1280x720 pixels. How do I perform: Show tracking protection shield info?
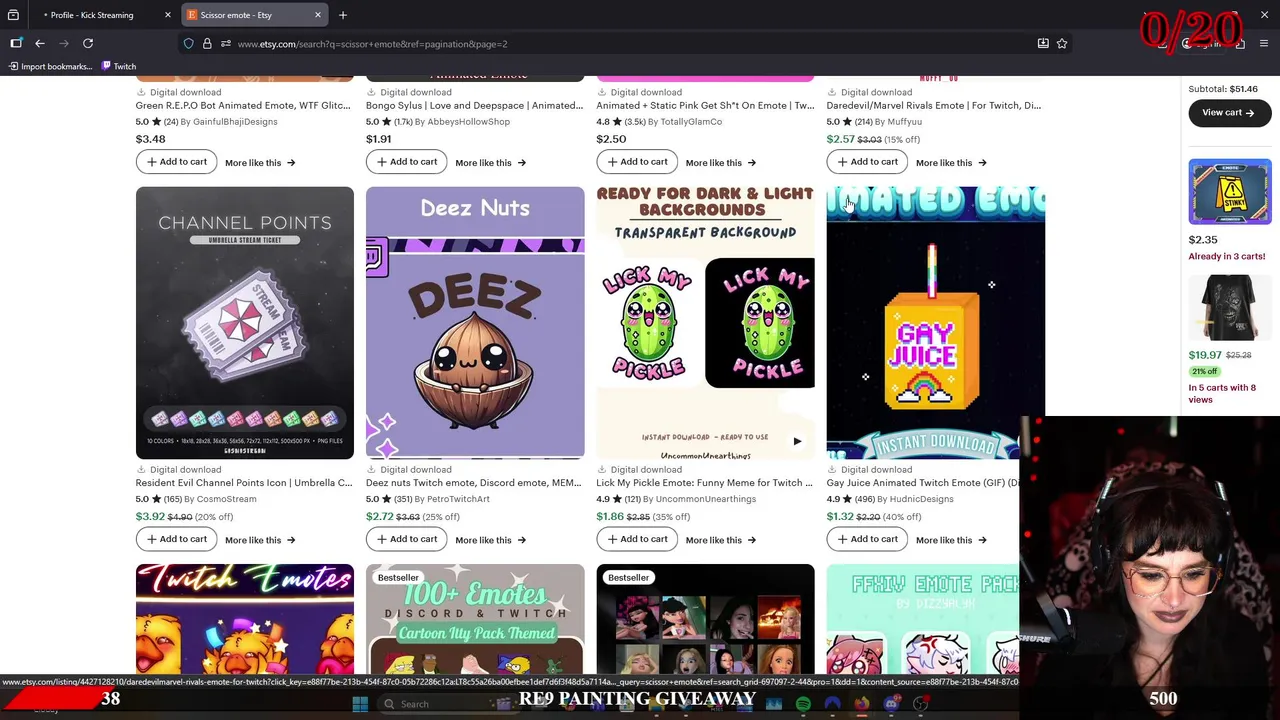click(188, 44)
